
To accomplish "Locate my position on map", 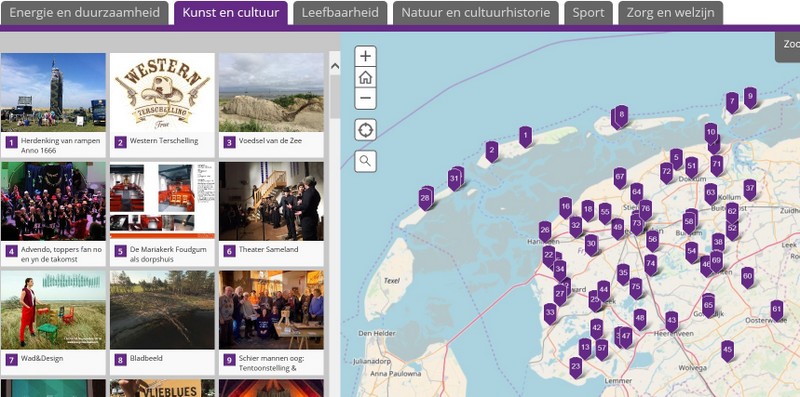I will [x=365, y=130].
